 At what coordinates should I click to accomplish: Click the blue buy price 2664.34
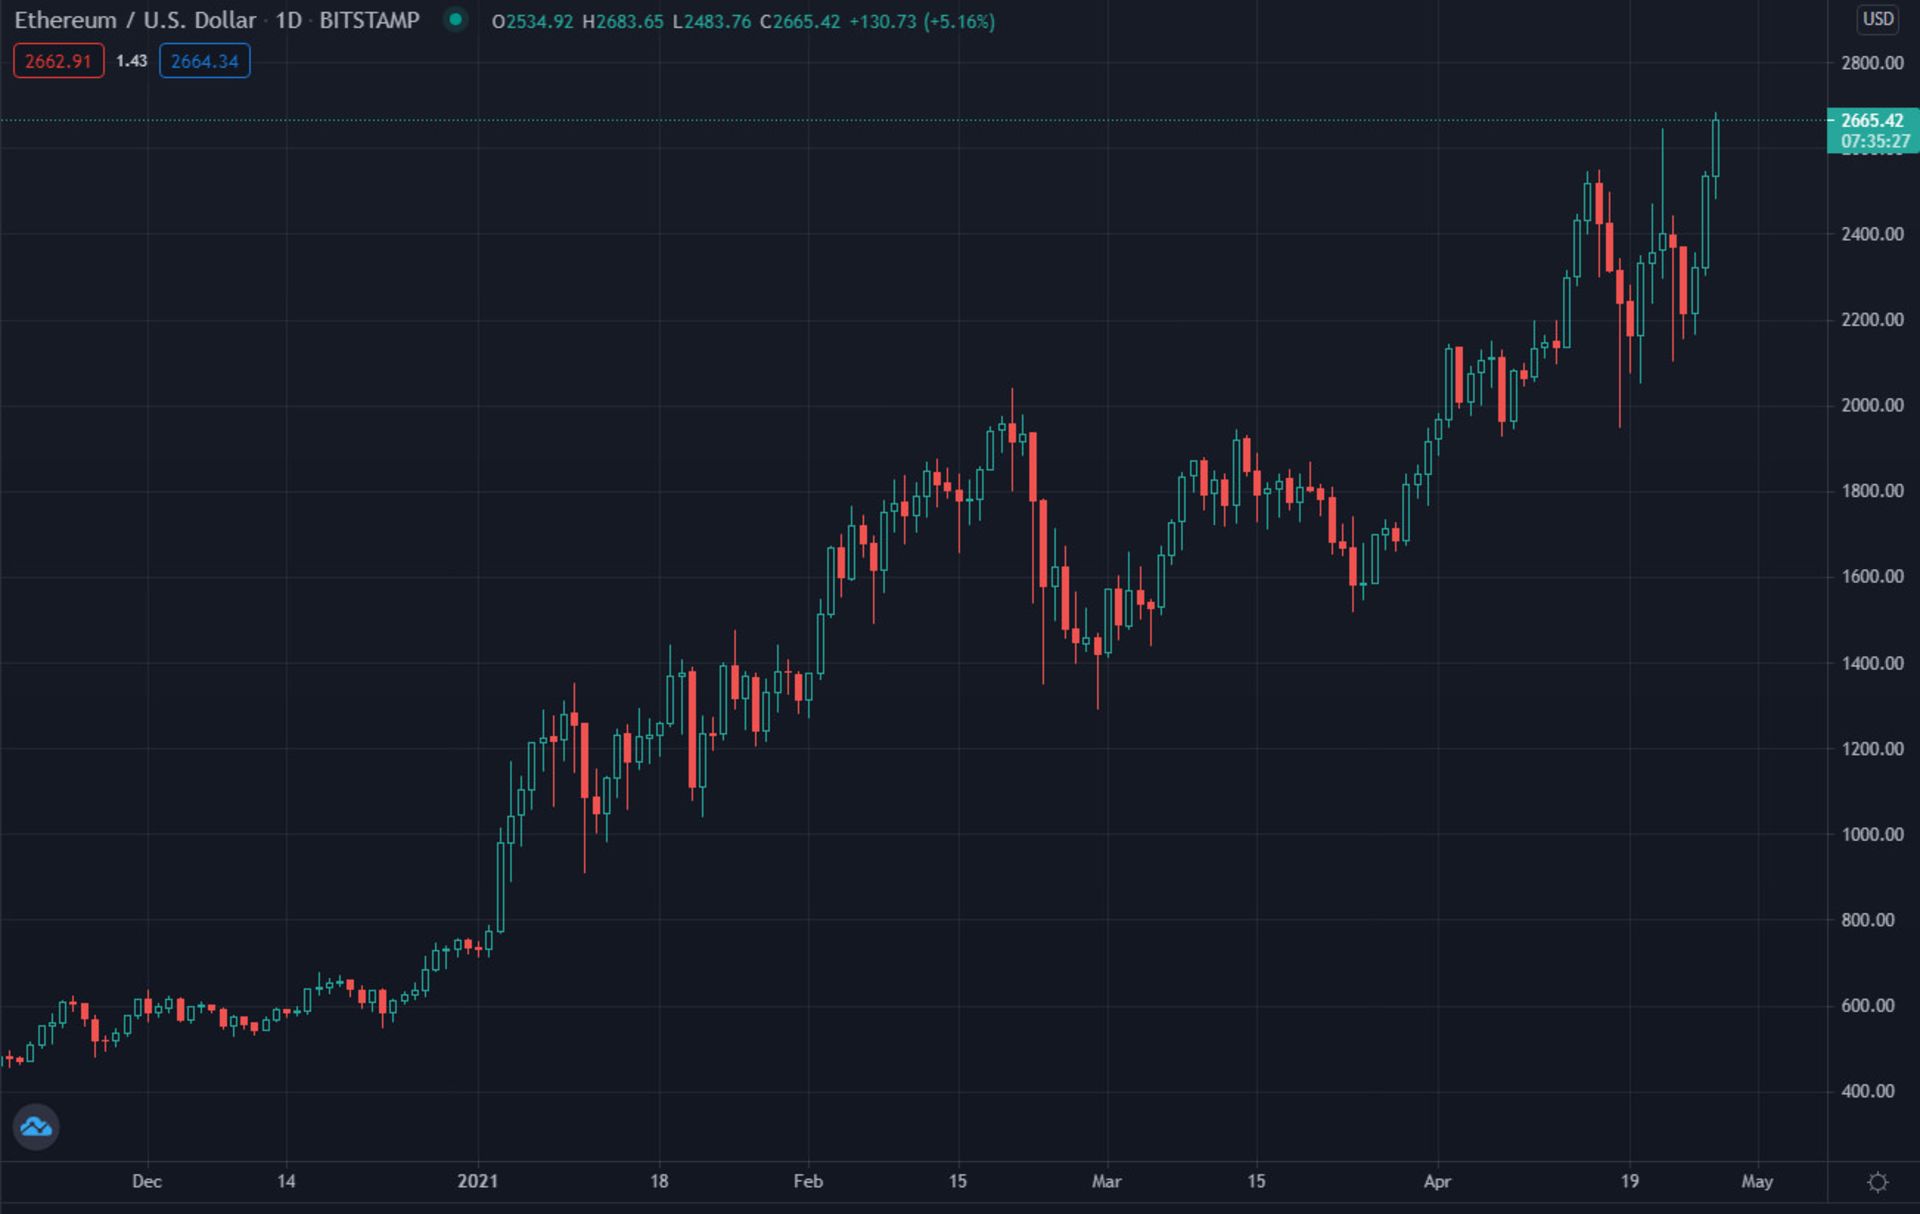pos(204,61)
